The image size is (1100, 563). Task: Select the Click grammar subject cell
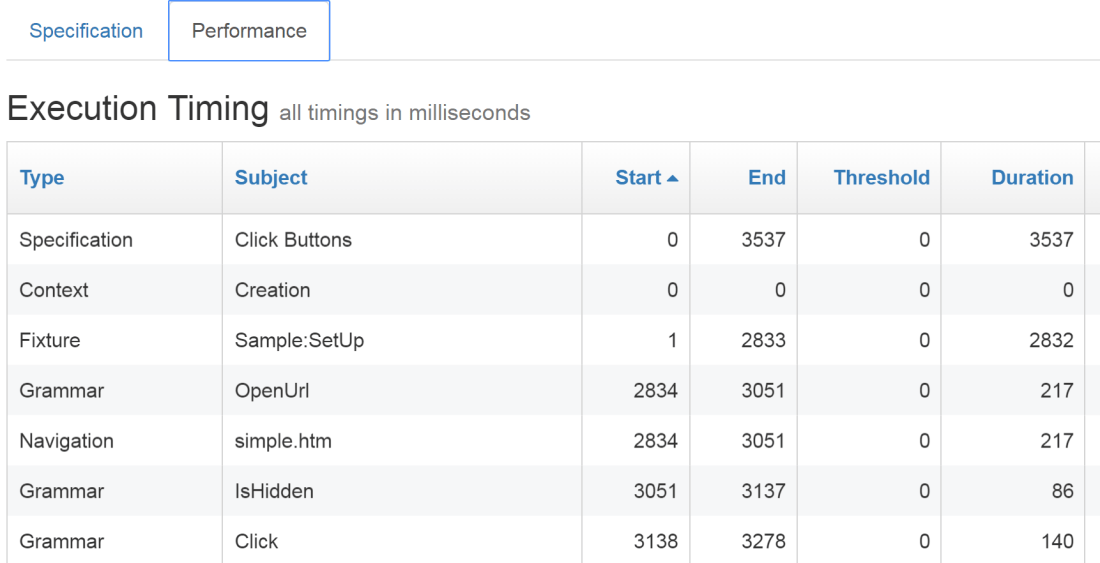256,541
